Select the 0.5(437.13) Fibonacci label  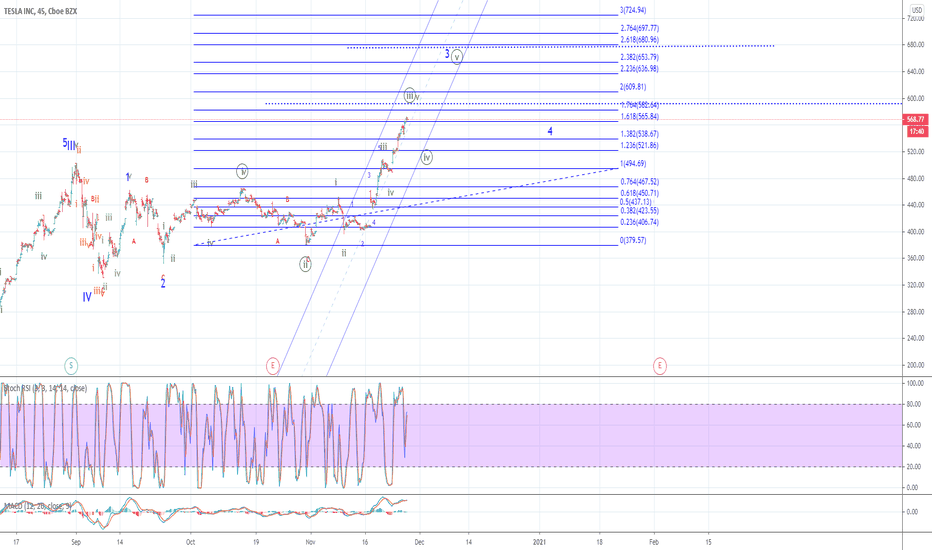pos(635,202)
